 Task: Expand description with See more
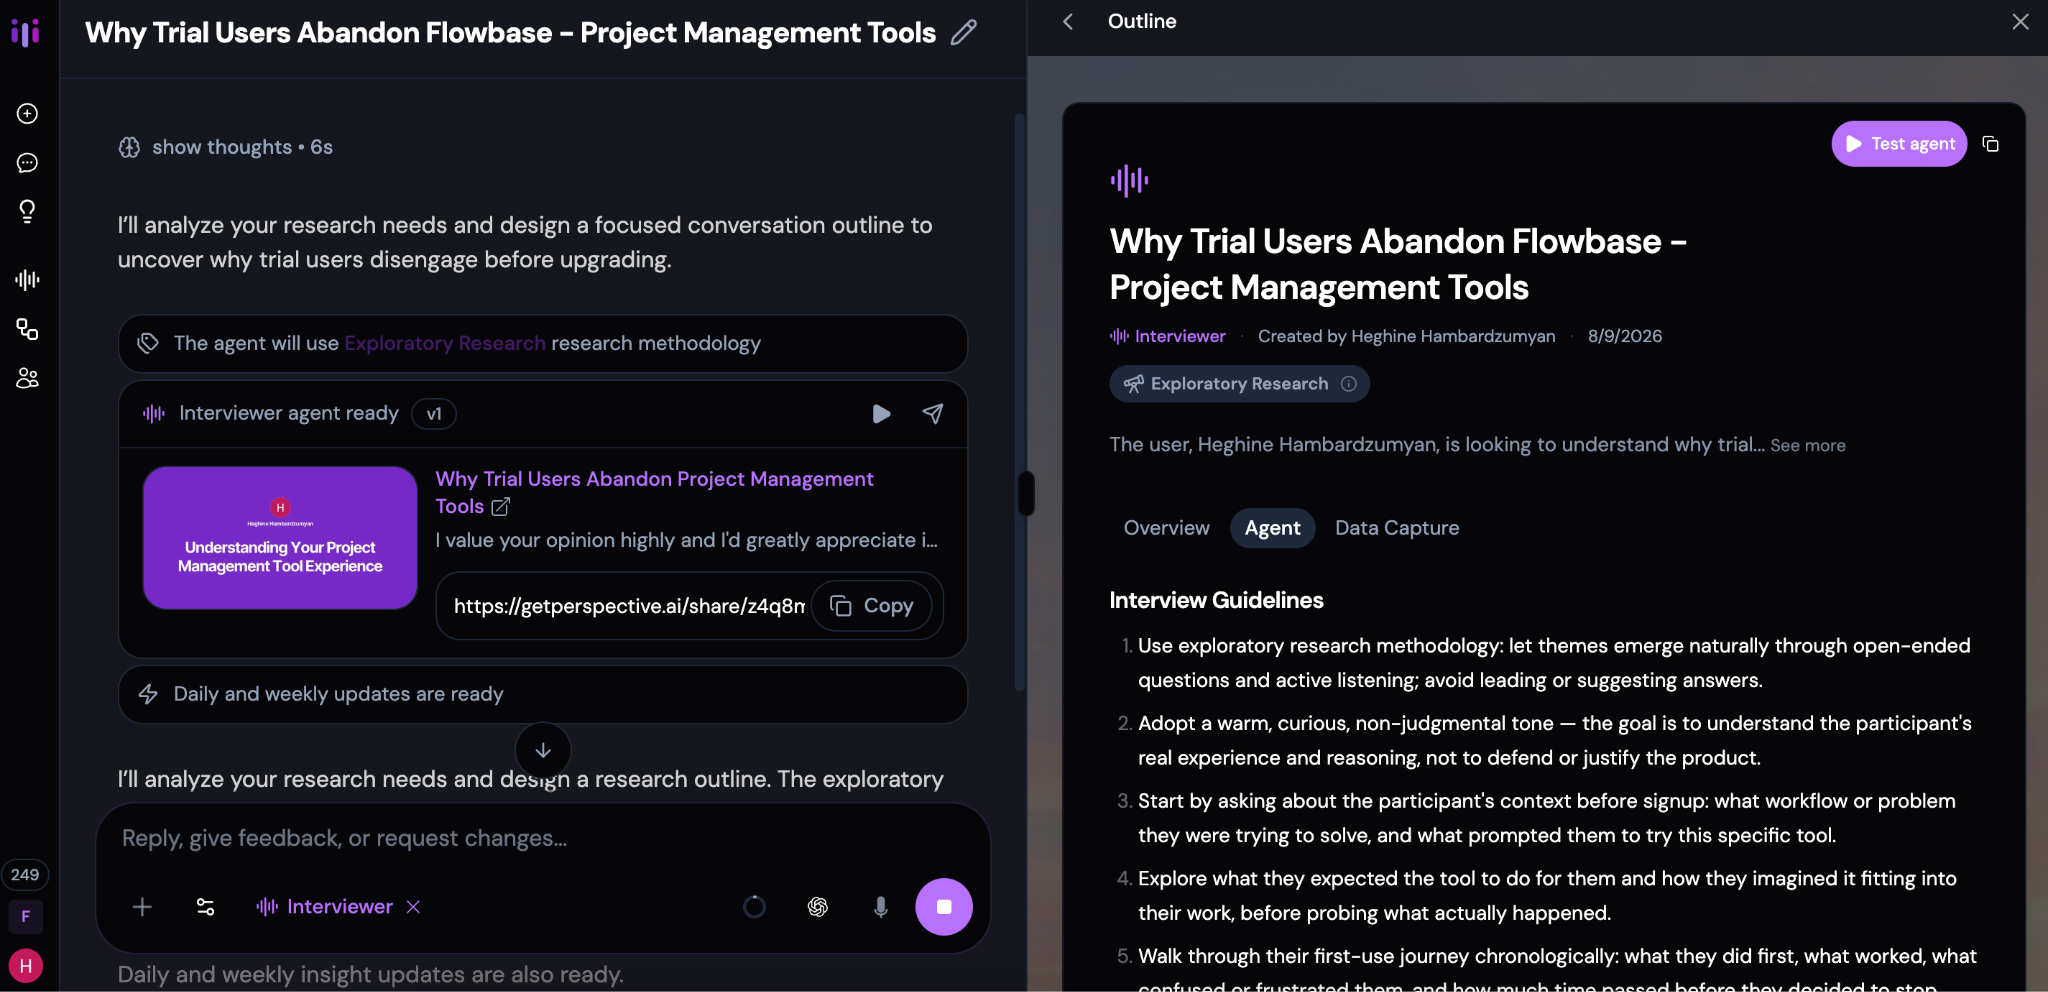pyautogui.click(x=1808, y=446)
